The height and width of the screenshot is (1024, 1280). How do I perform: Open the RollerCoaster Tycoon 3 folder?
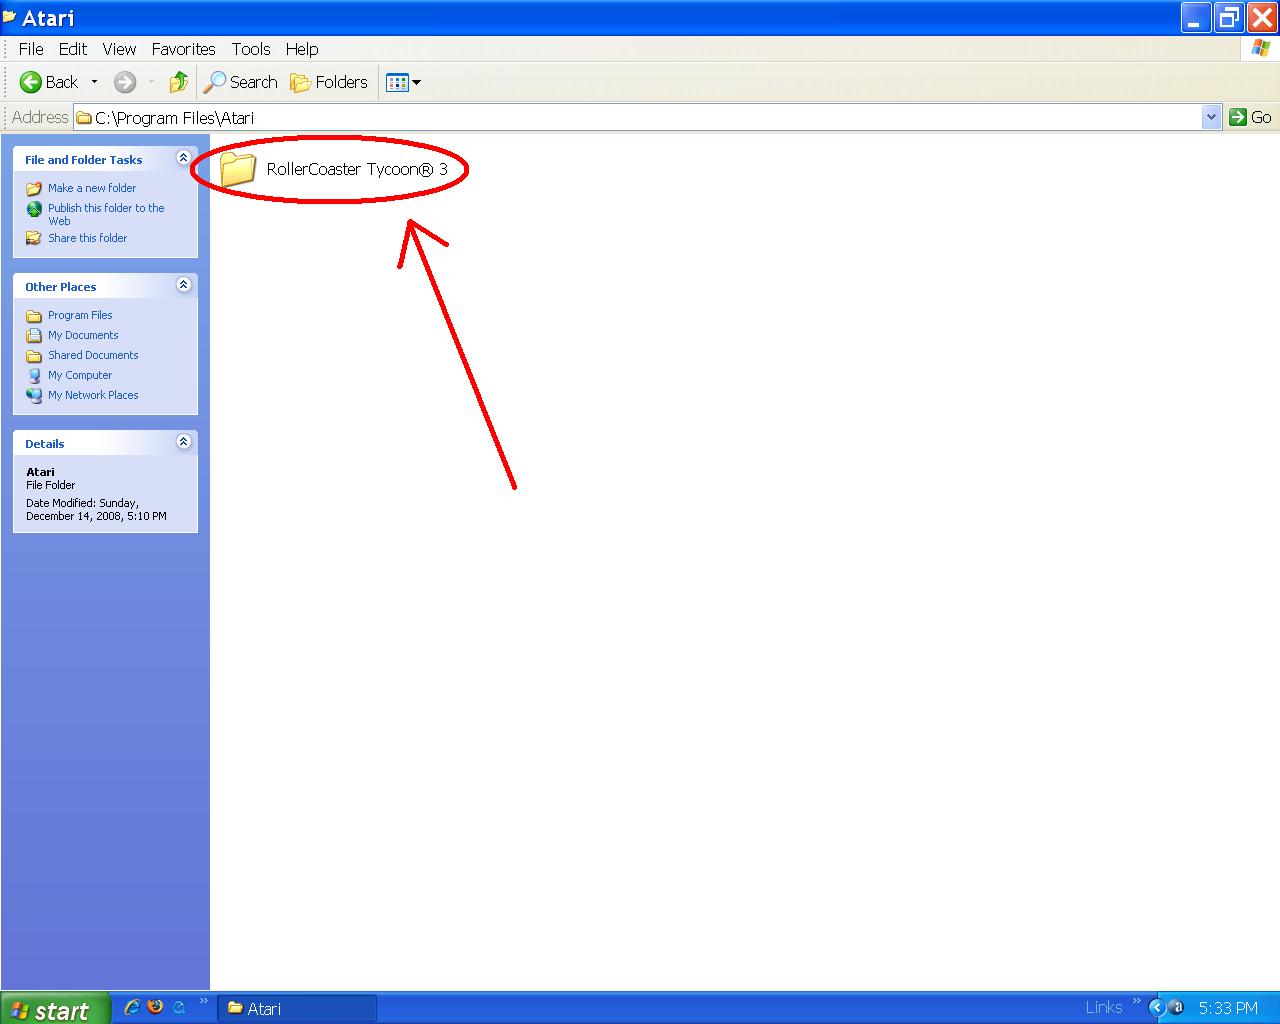[x=238, y=169]
